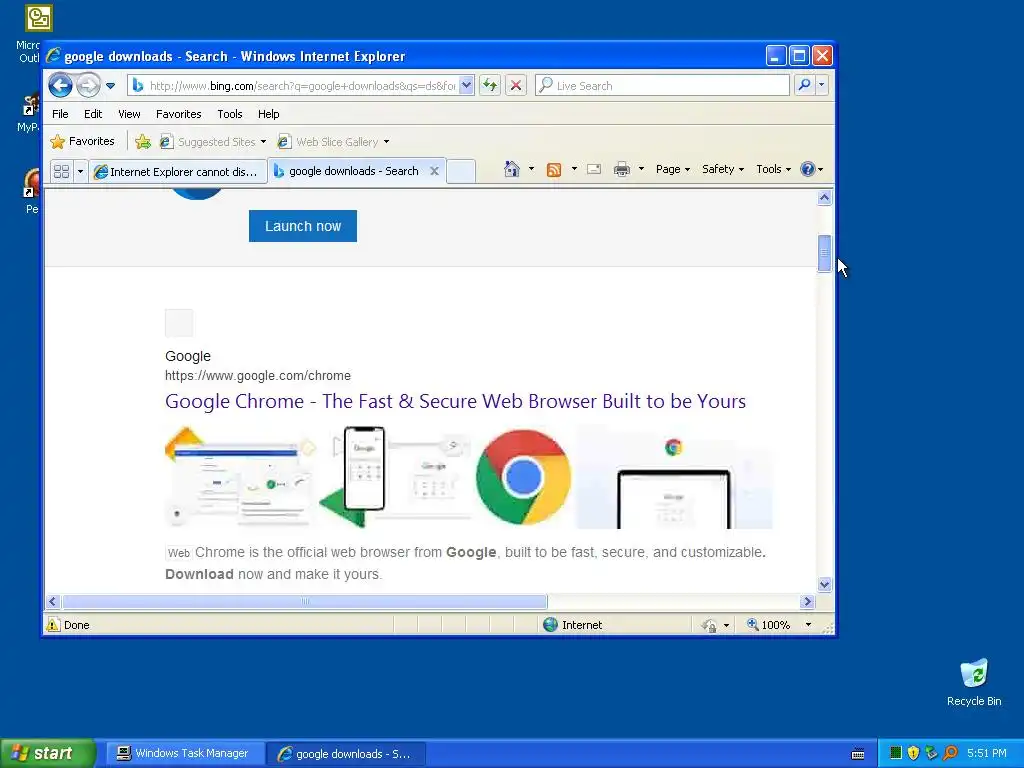Click the RSS feeds icon
This screenshot has width=1024, height=768.
point(554,169)
